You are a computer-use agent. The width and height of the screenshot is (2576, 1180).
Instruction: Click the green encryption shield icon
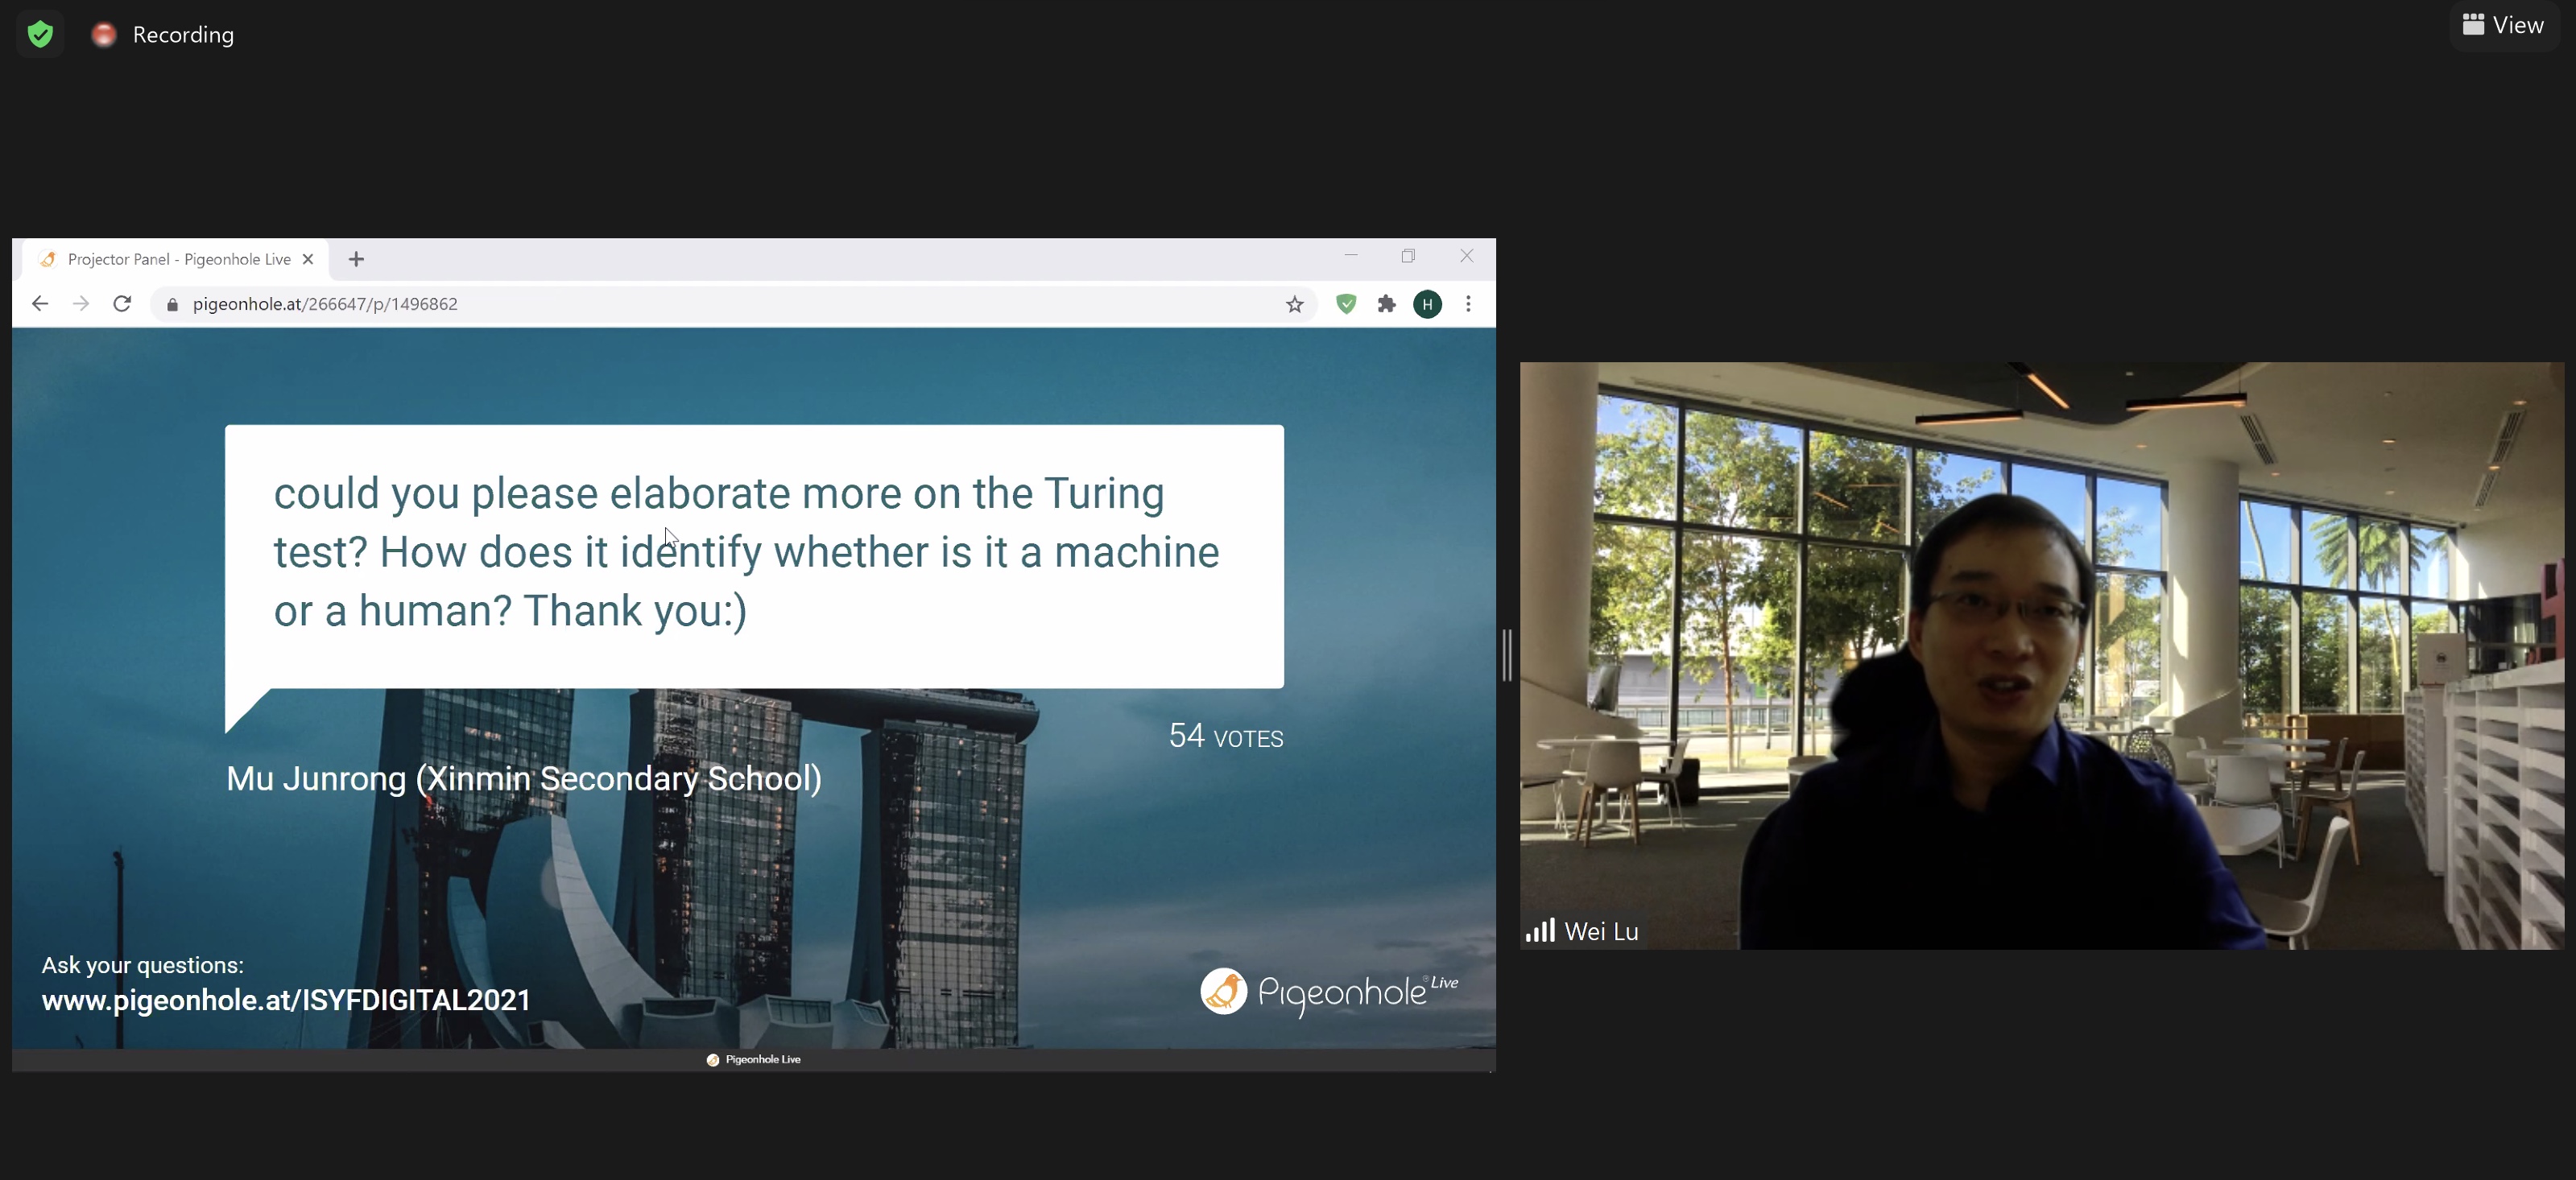[x=40, y=35]
